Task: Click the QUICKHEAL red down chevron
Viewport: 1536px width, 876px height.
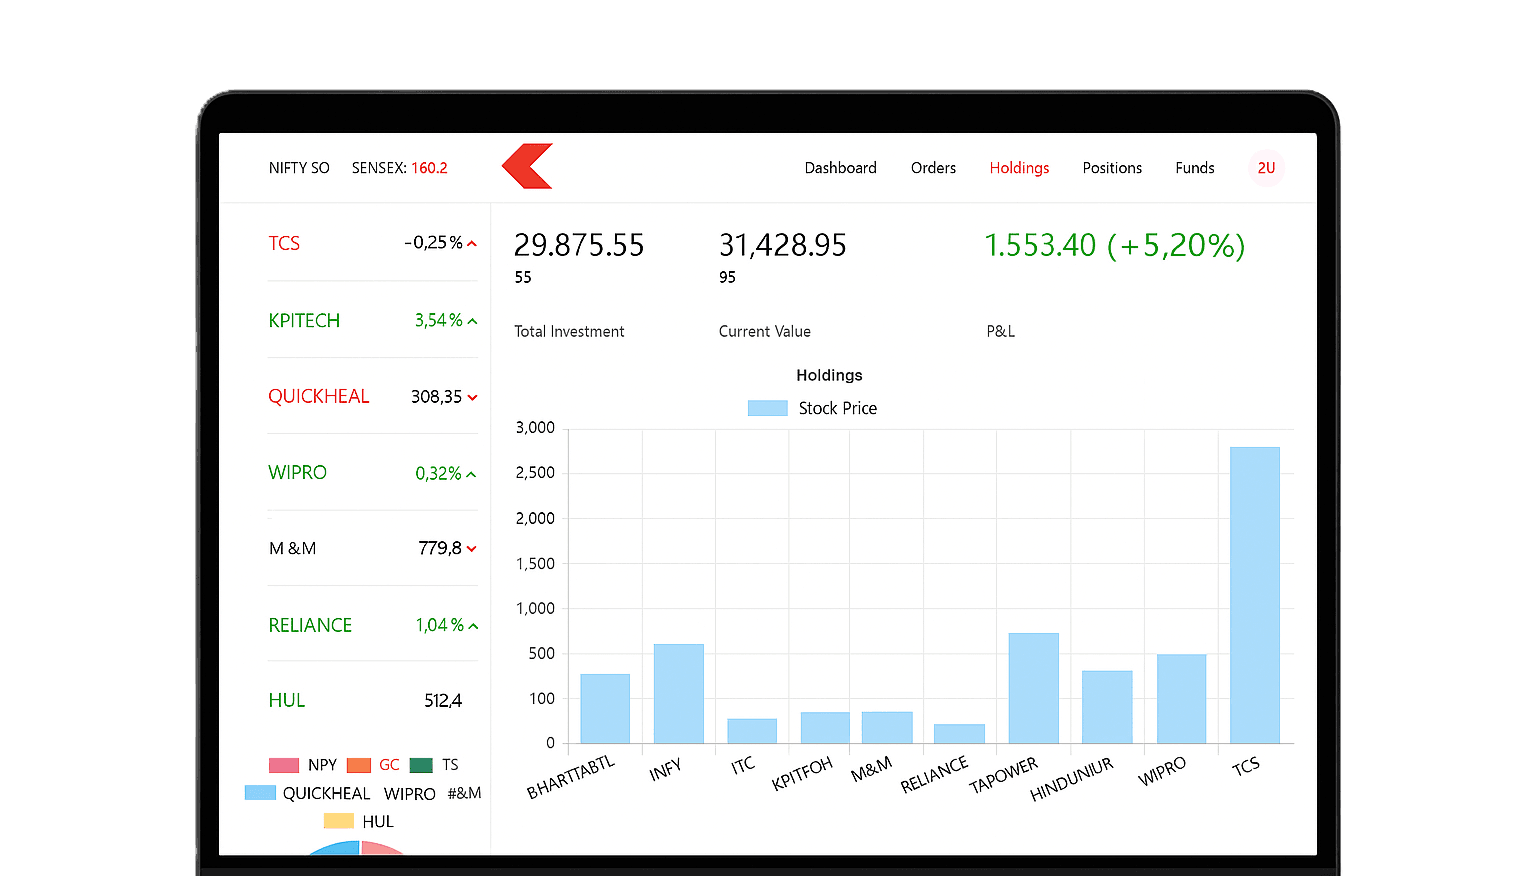Action: click(472, 397)
